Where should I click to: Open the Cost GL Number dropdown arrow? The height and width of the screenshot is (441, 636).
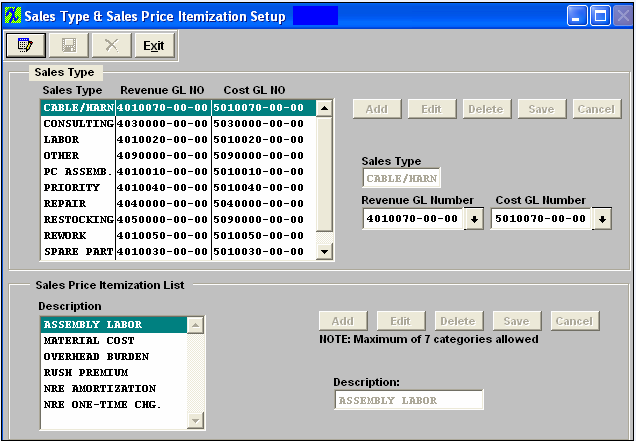[602, 219]
